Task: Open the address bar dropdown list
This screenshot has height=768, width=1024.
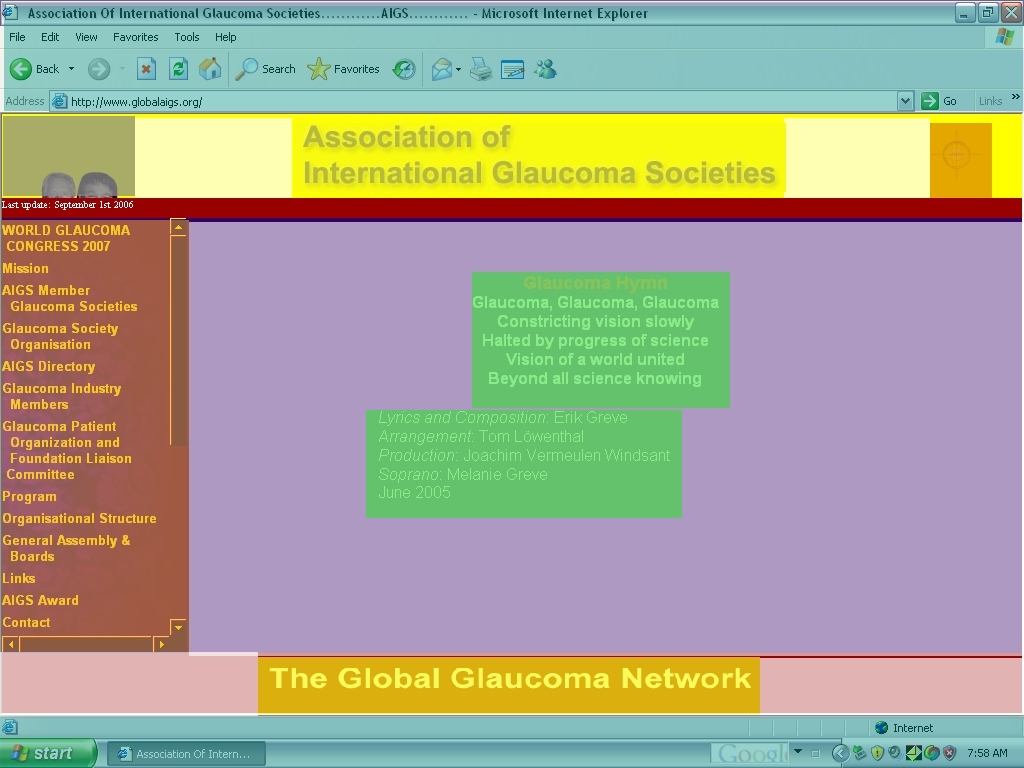Action: click(x=905, y=101)
